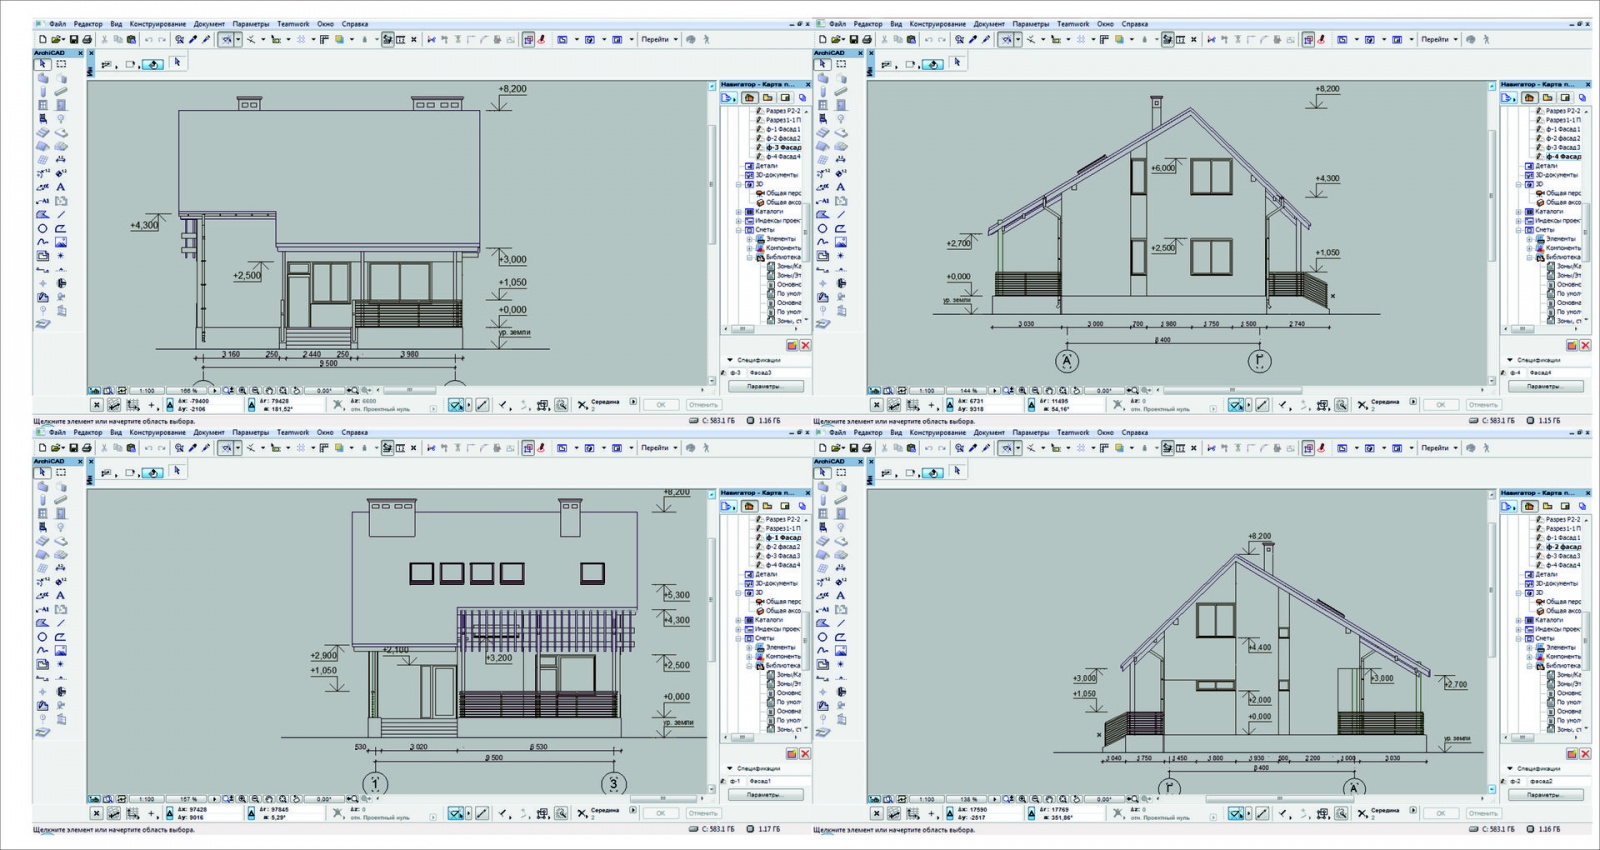The width and height of the screenshot is (1600, 850).
Task: Open the Перейти dropdown in top-right window
Action: click(1439, 40)
